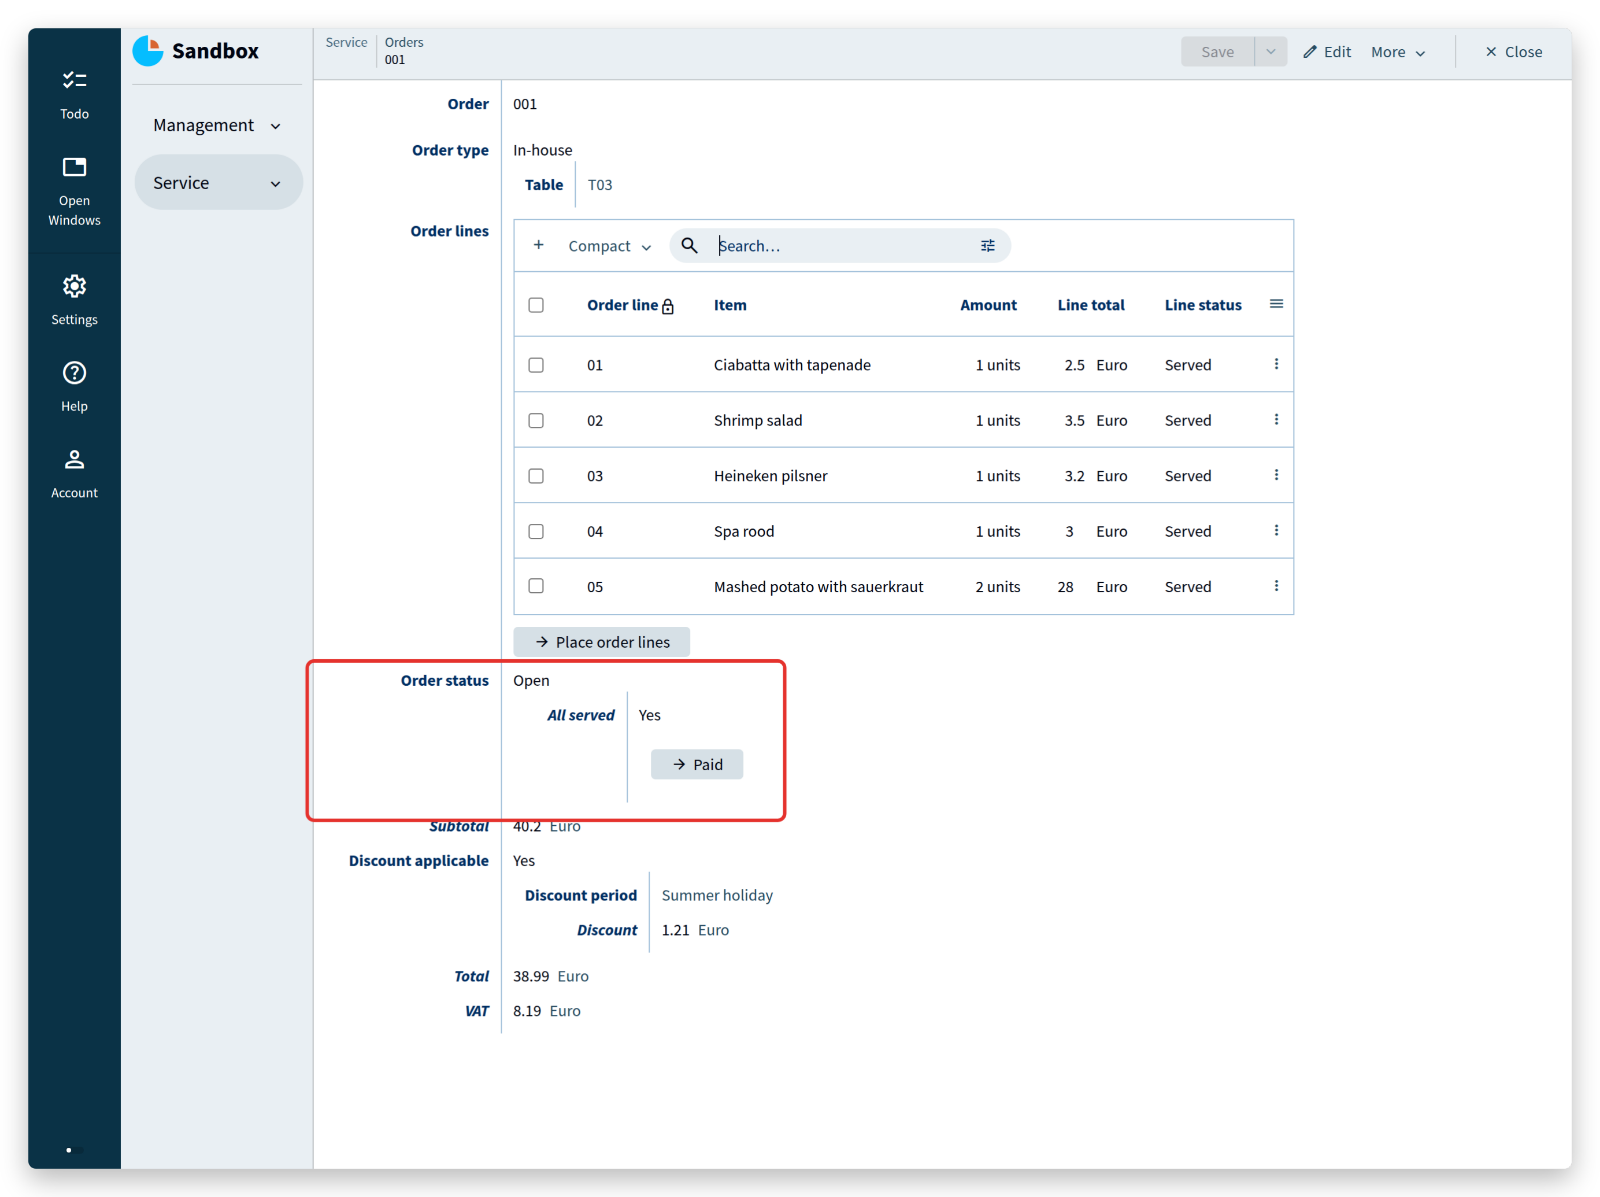The width and height of the screenshot is (1600, 1197).
Task: Sort by Line status column header
Action: coord(1203,305)
